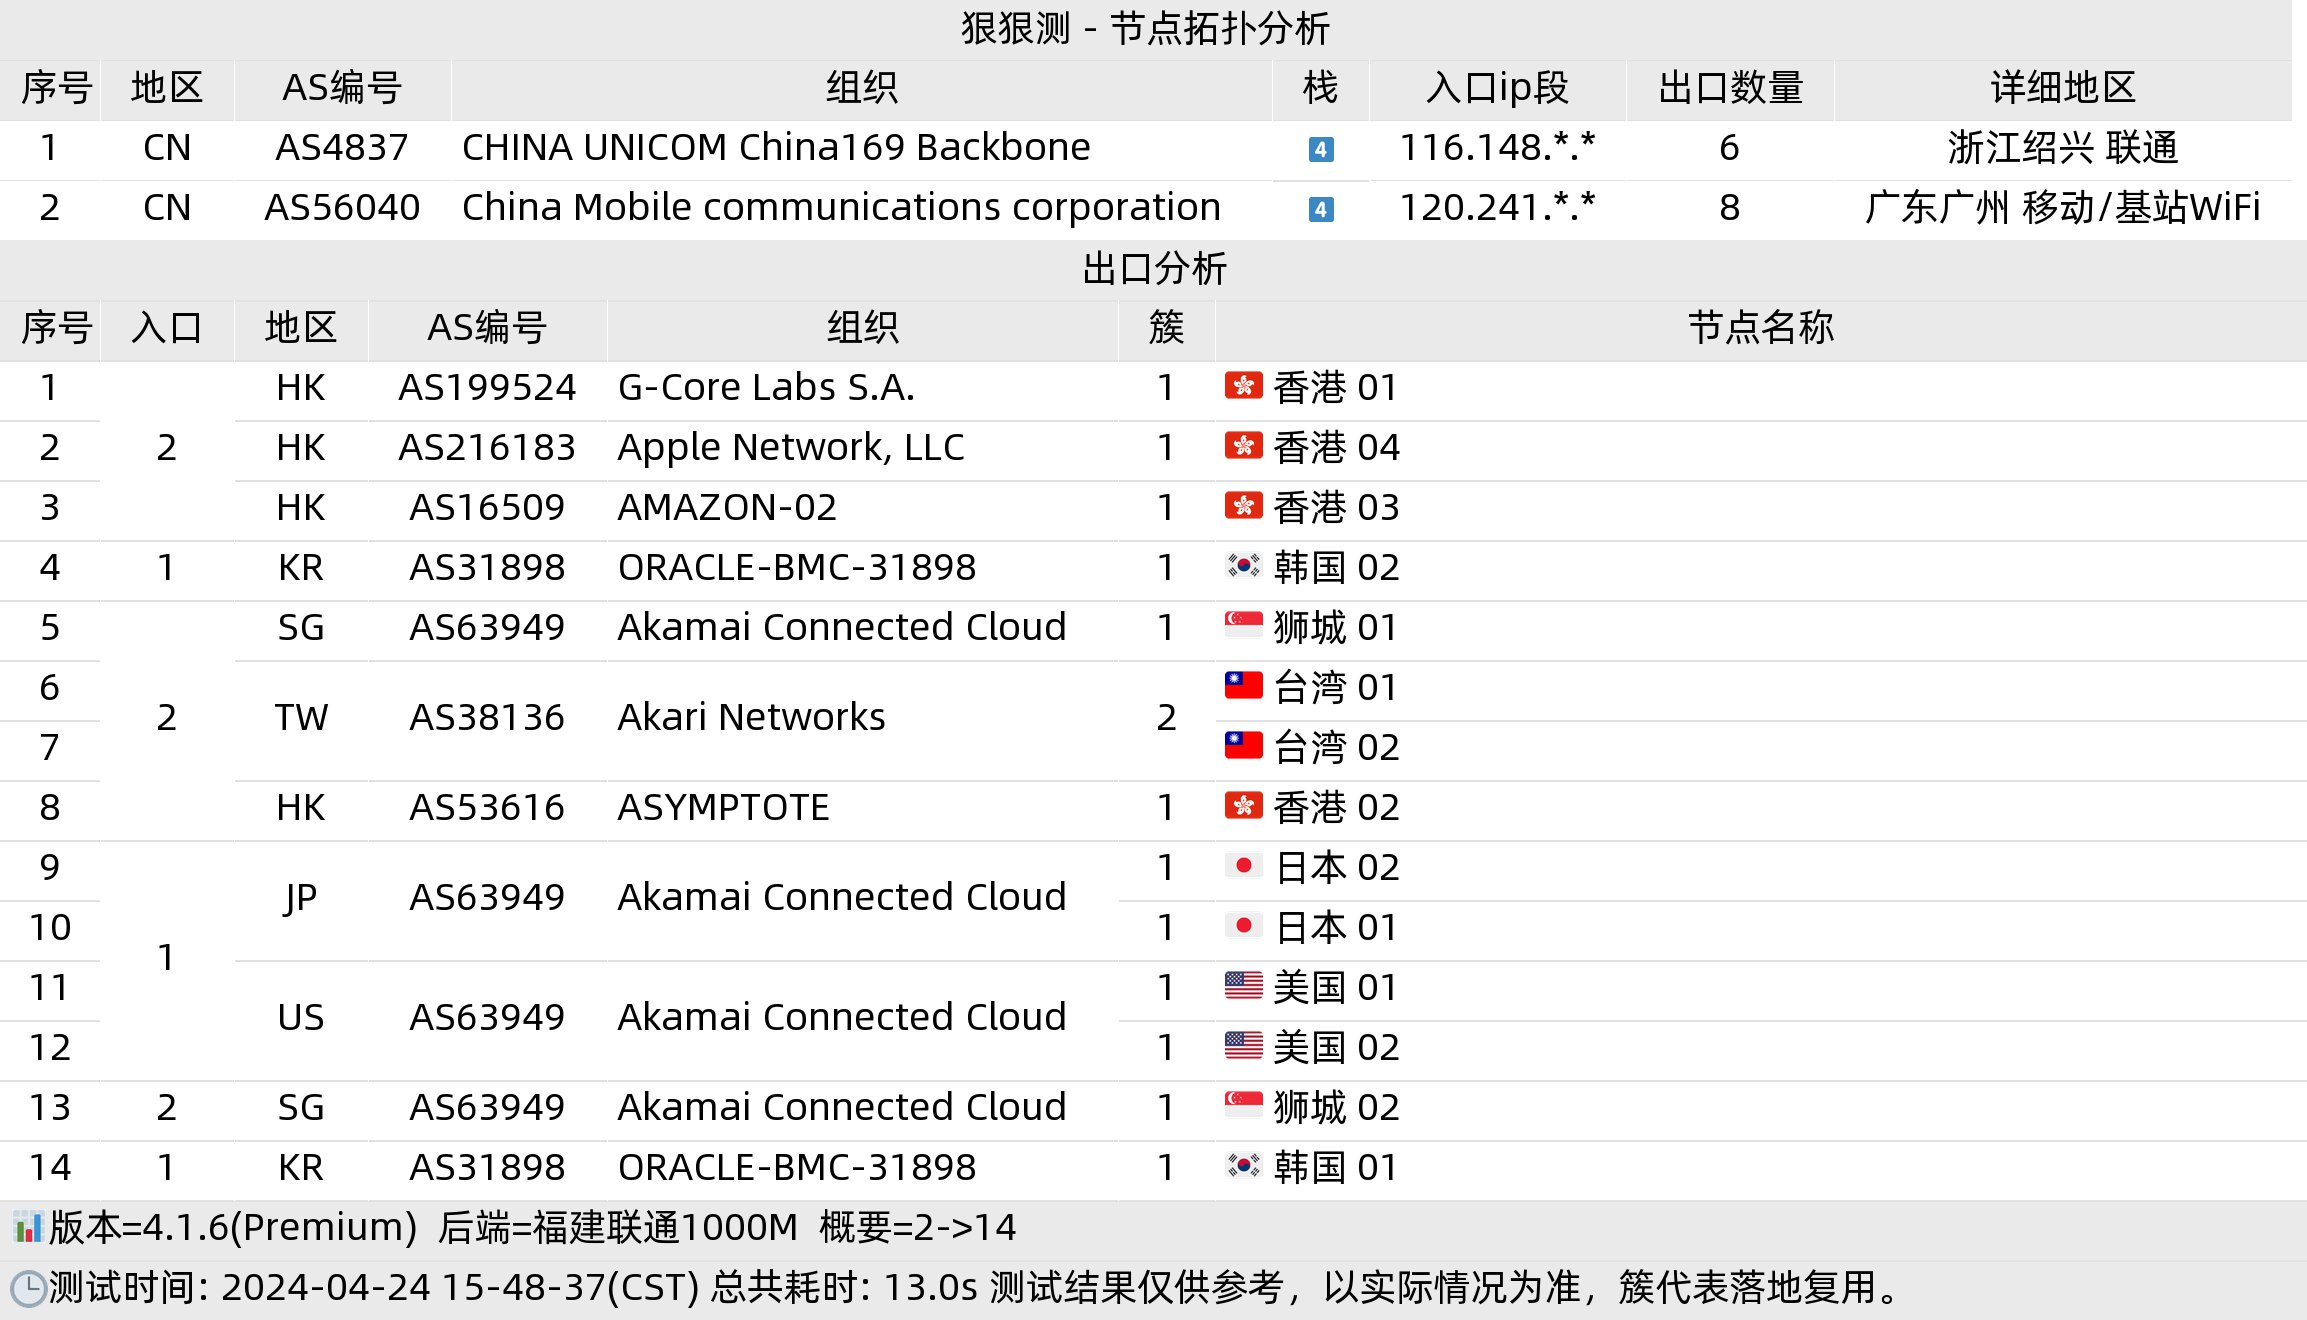
Task: Click the IPv4 stack badge for AS56040
Action: (x=1321, y=210)
